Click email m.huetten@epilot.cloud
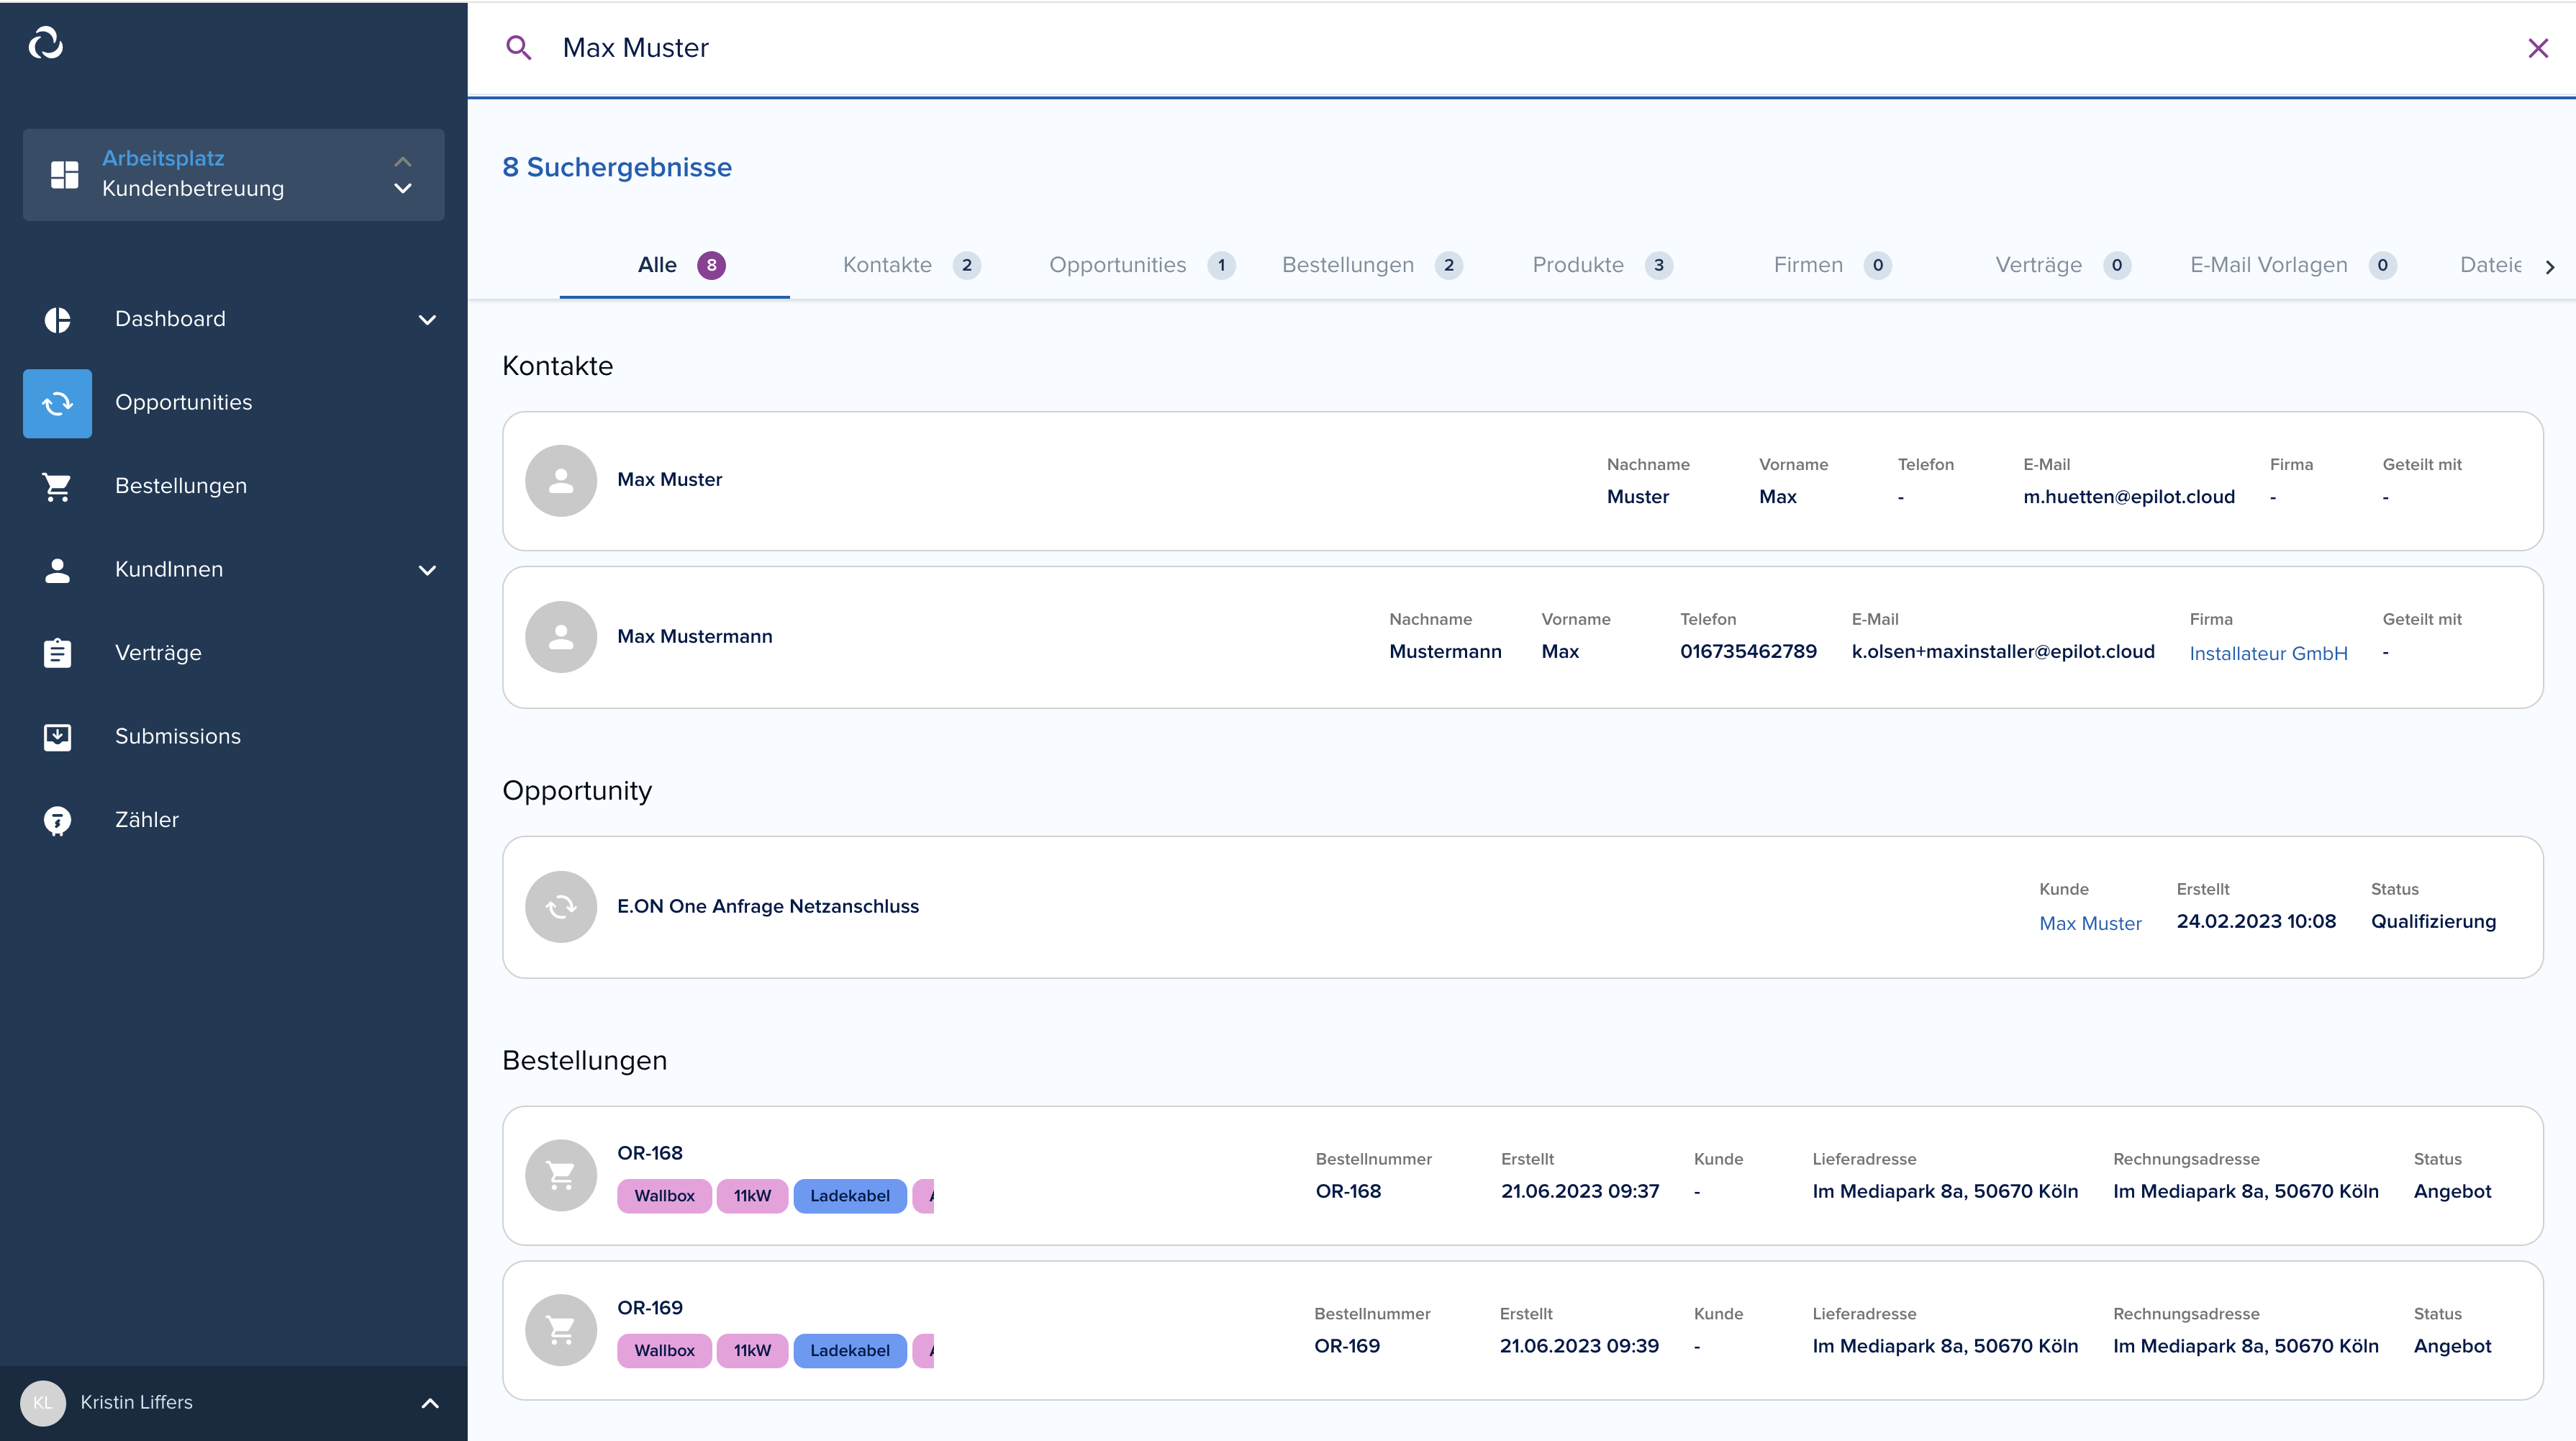2576x1441 pixels. [2128, 497]
